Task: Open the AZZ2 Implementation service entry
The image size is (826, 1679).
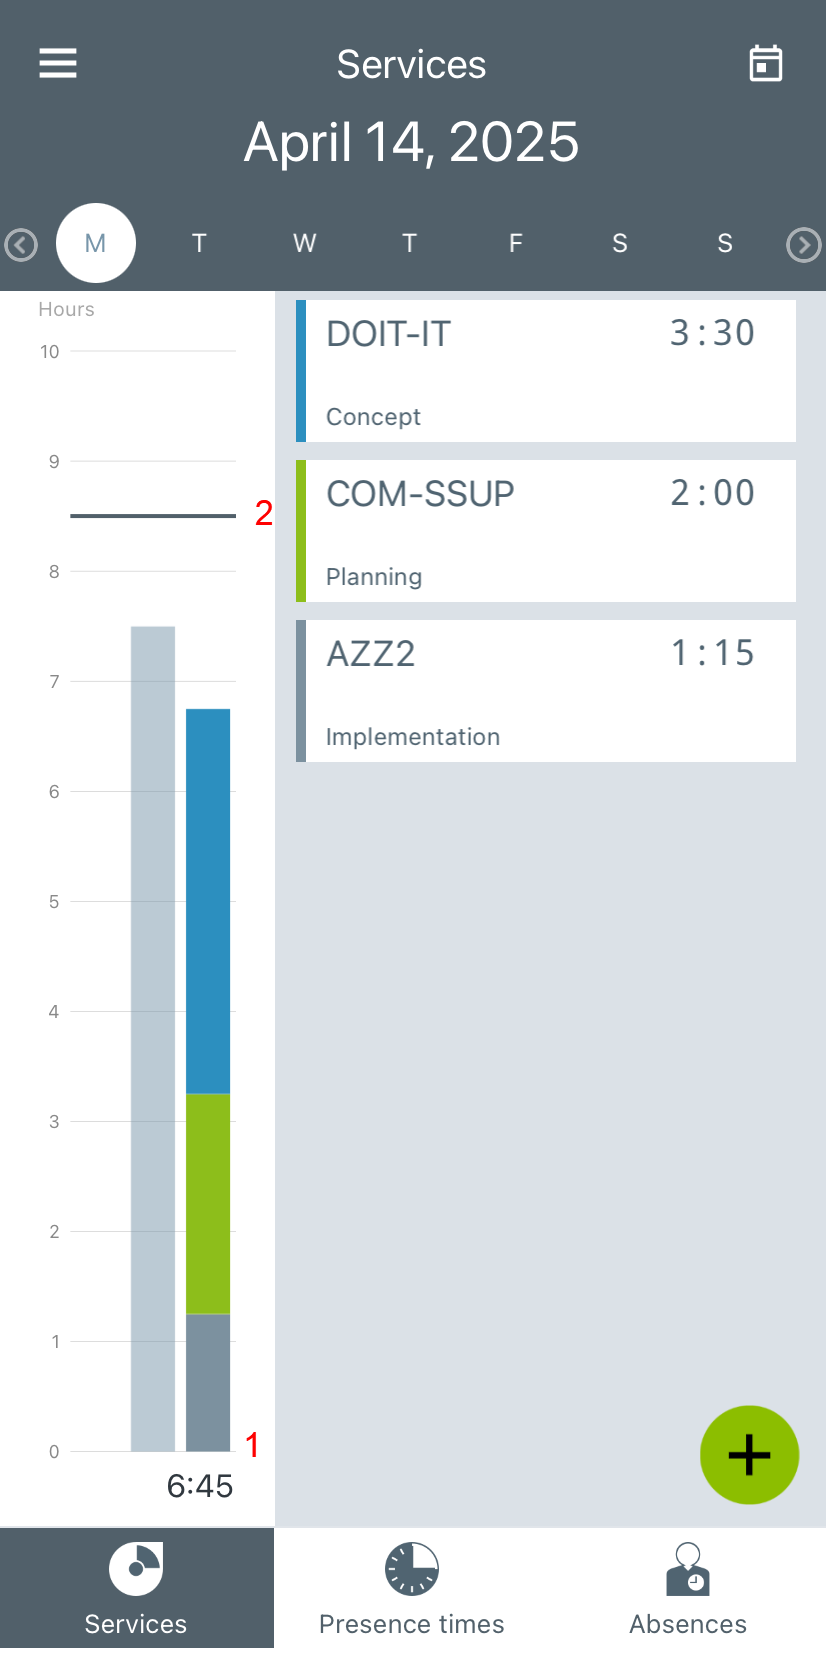Action: point(546,691)
